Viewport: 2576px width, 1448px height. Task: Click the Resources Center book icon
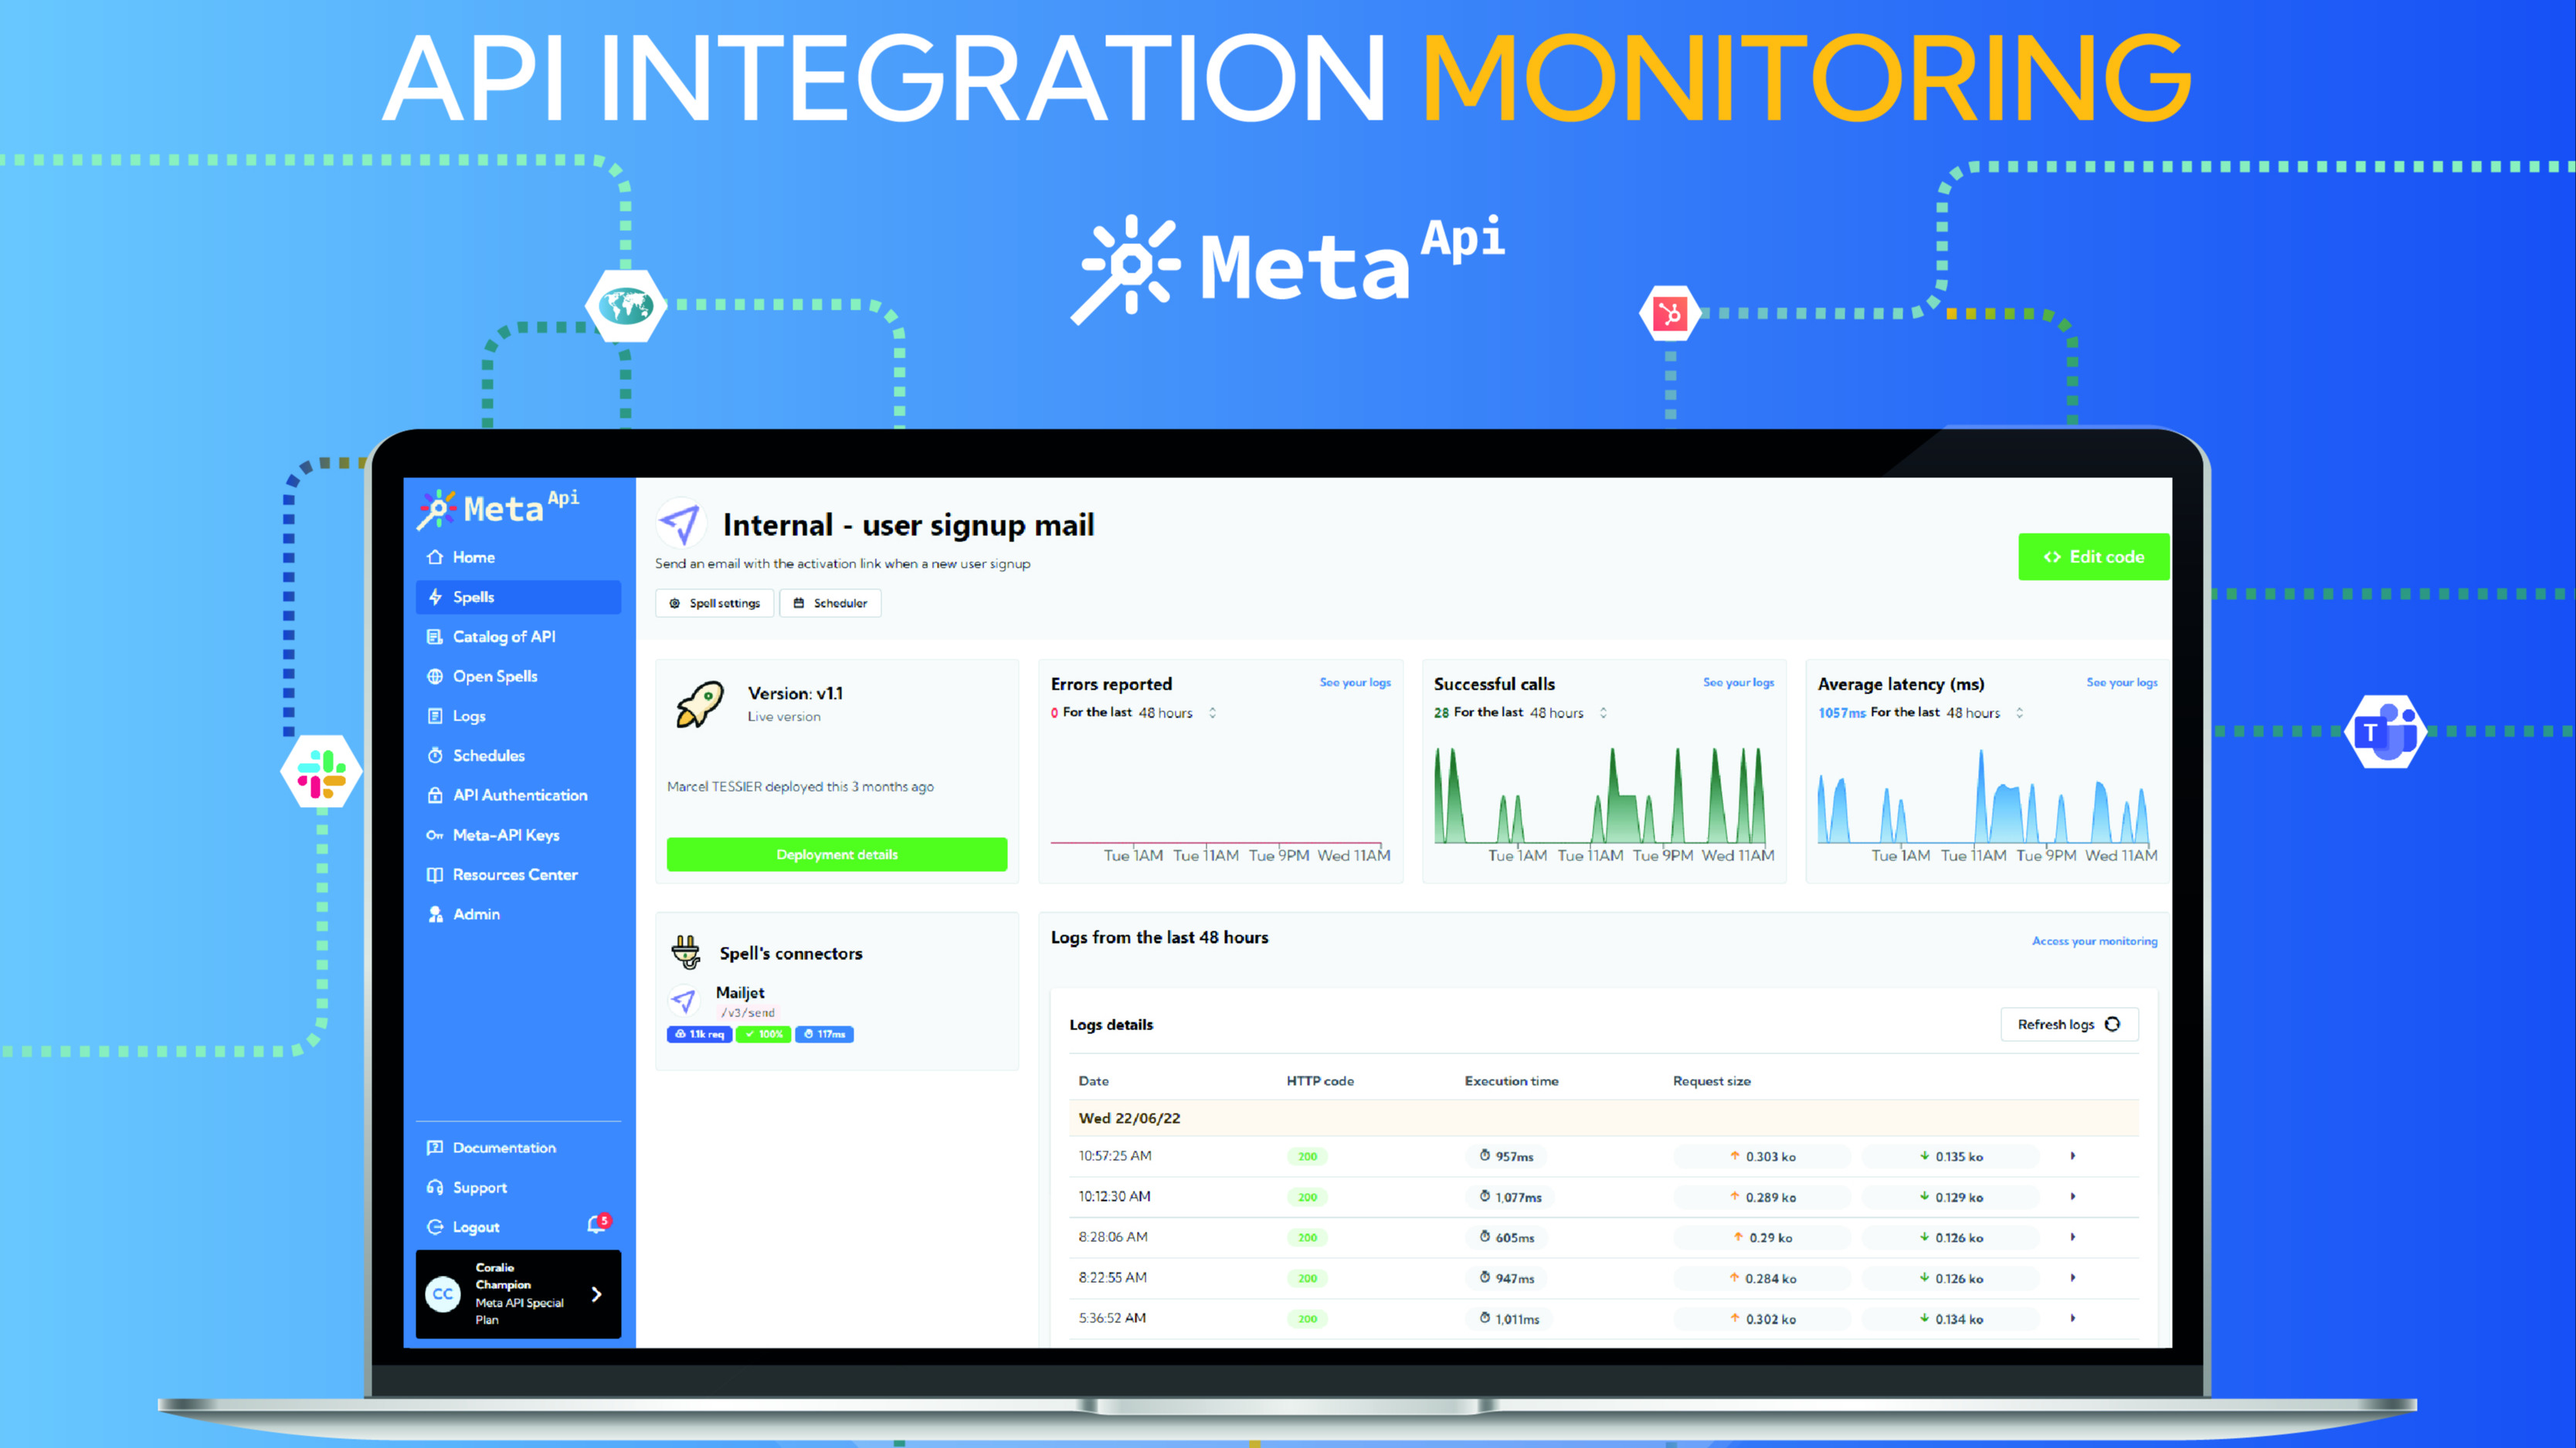[x=435, y=875]
